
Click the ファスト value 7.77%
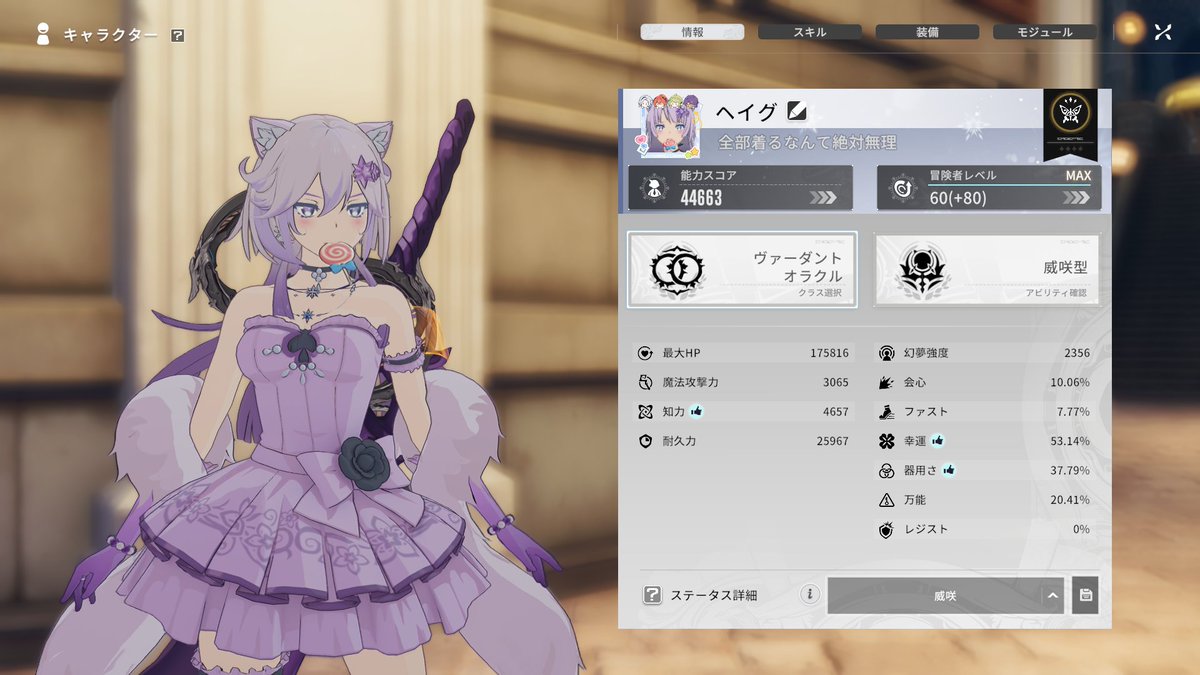pyautogui.click(x=1073, y=411)
